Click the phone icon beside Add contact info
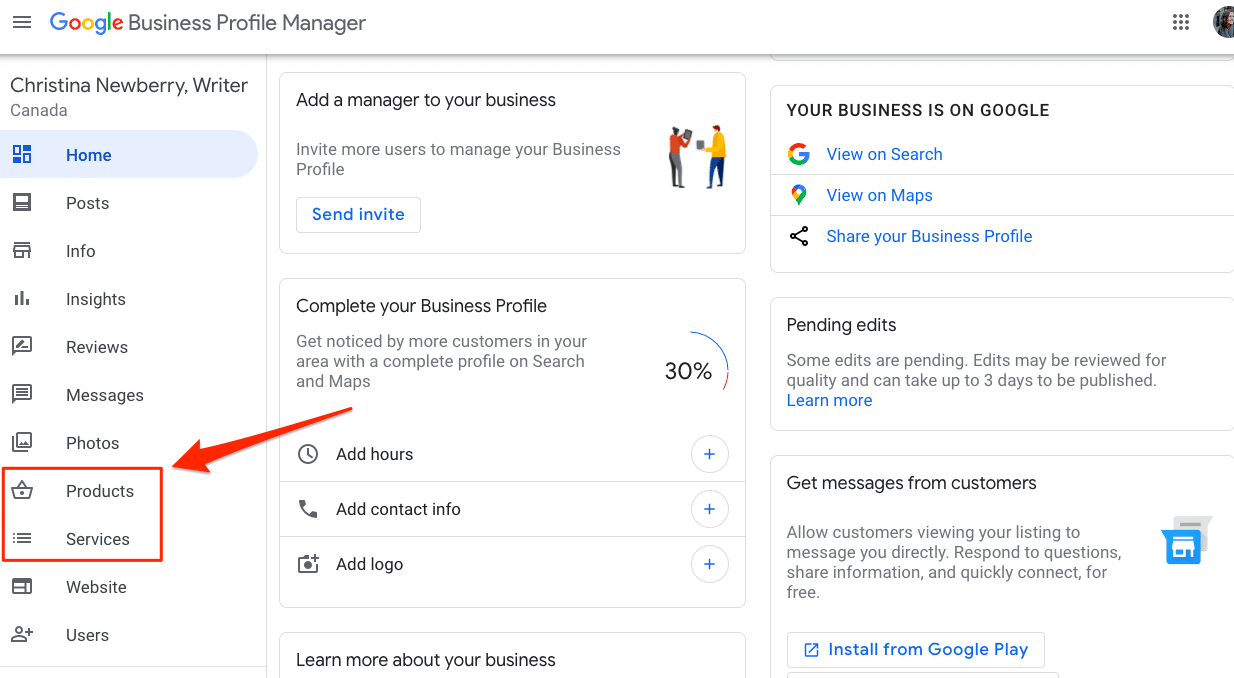Viewport: 1234px width, 678px height. click(x=308, y=509)
